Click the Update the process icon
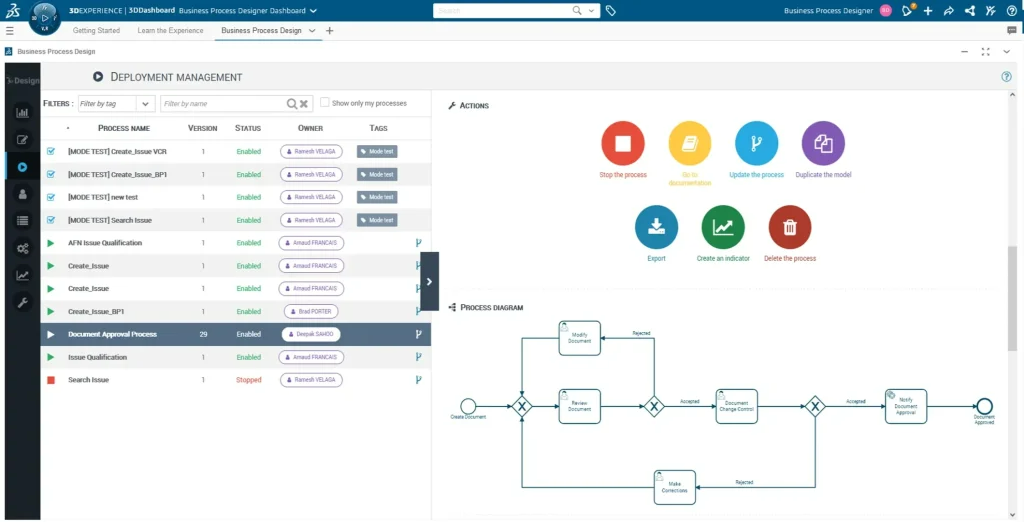Viewport: 1024px width, 522px height. (756, 143)
